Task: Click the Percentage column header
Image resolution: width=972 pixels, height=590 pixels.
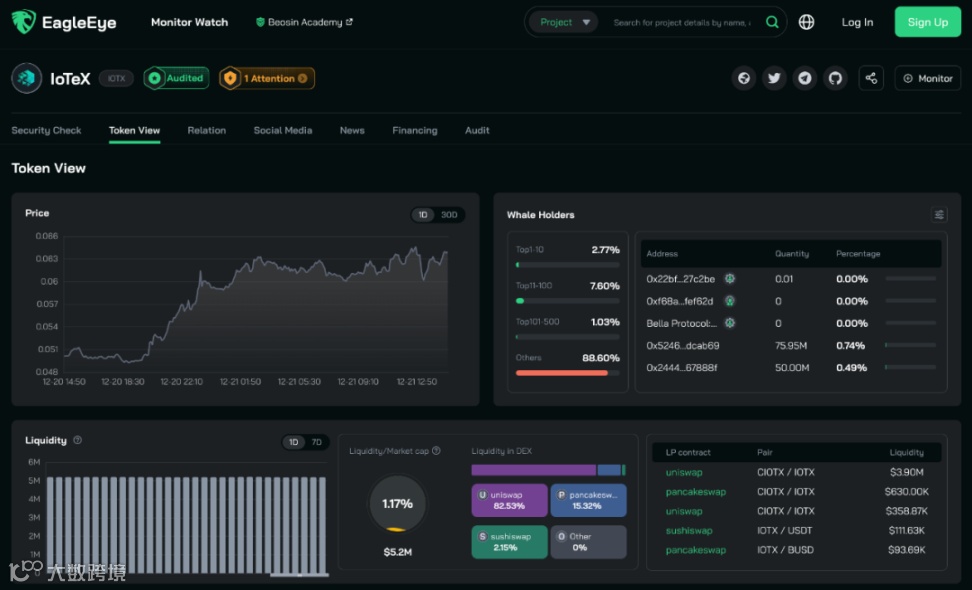Action: 858,253
